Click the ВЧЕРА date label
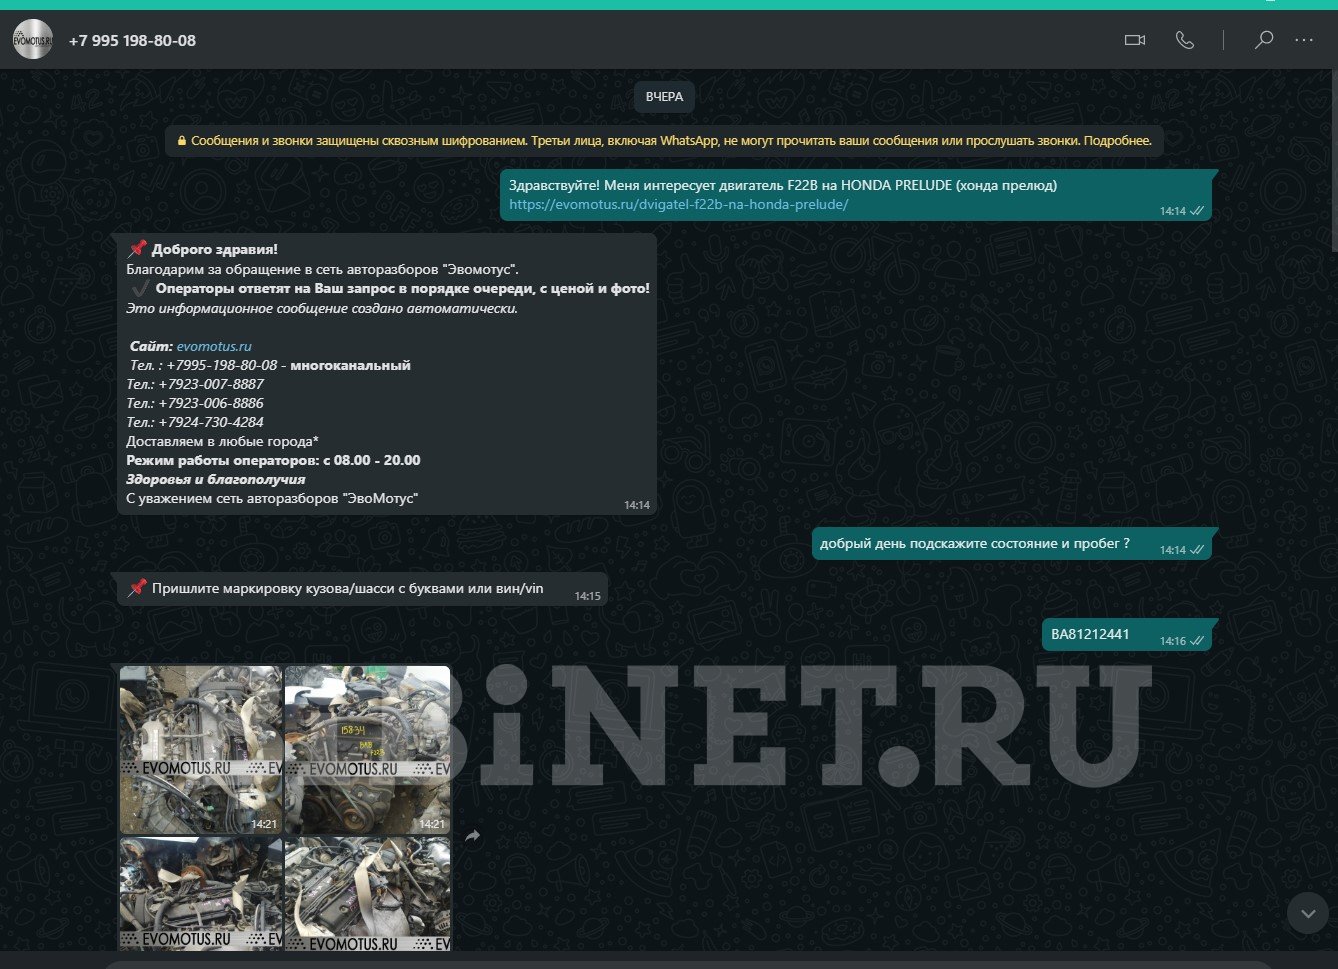 (664, 97)
